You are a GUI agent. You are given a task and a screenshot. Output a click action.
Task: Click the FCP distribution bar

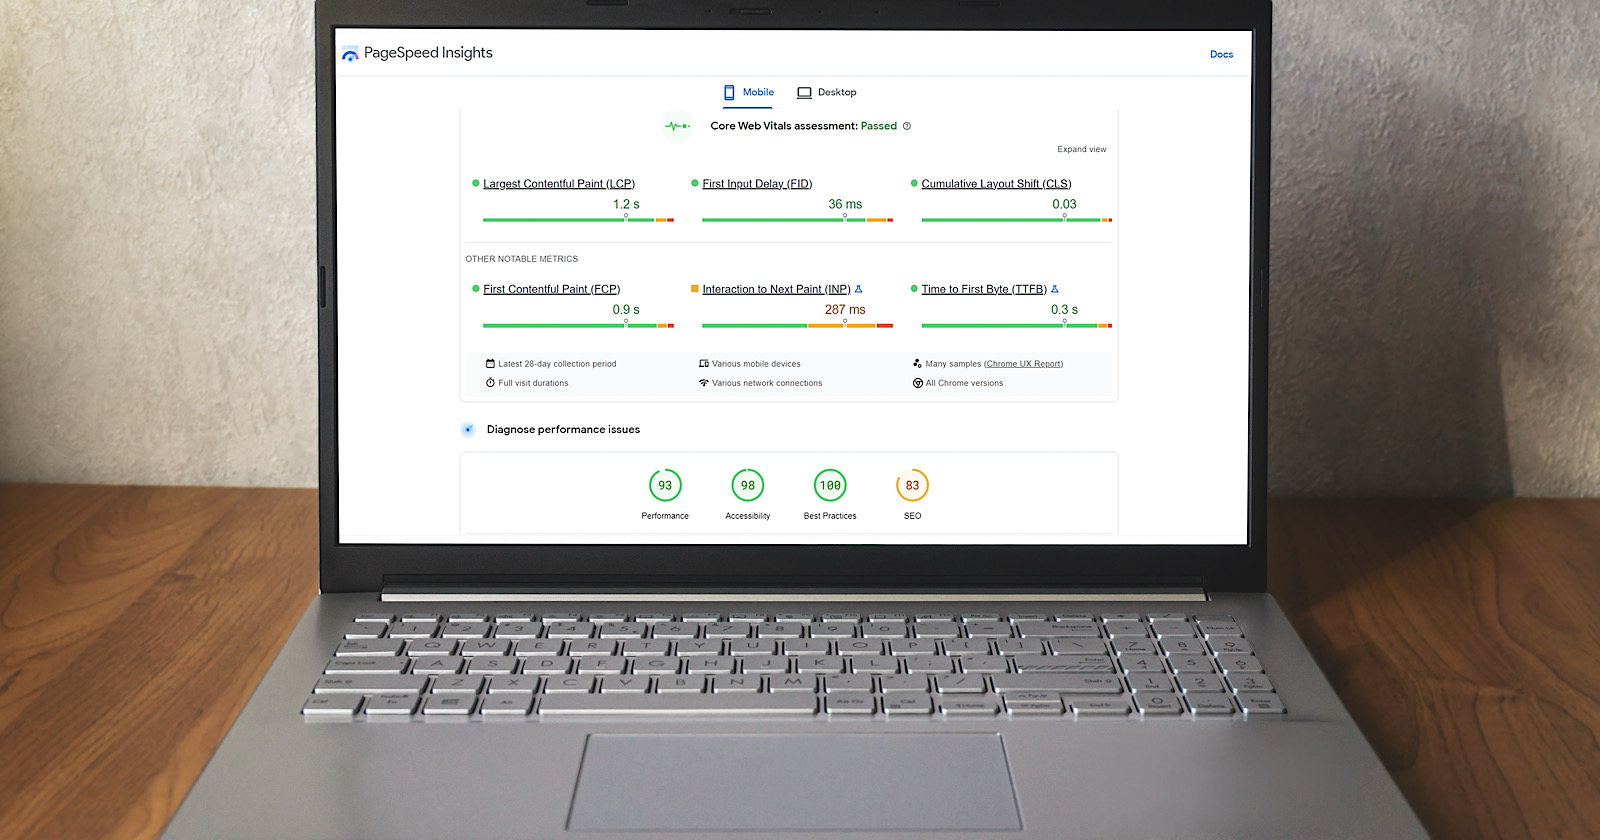coord(578,325)
